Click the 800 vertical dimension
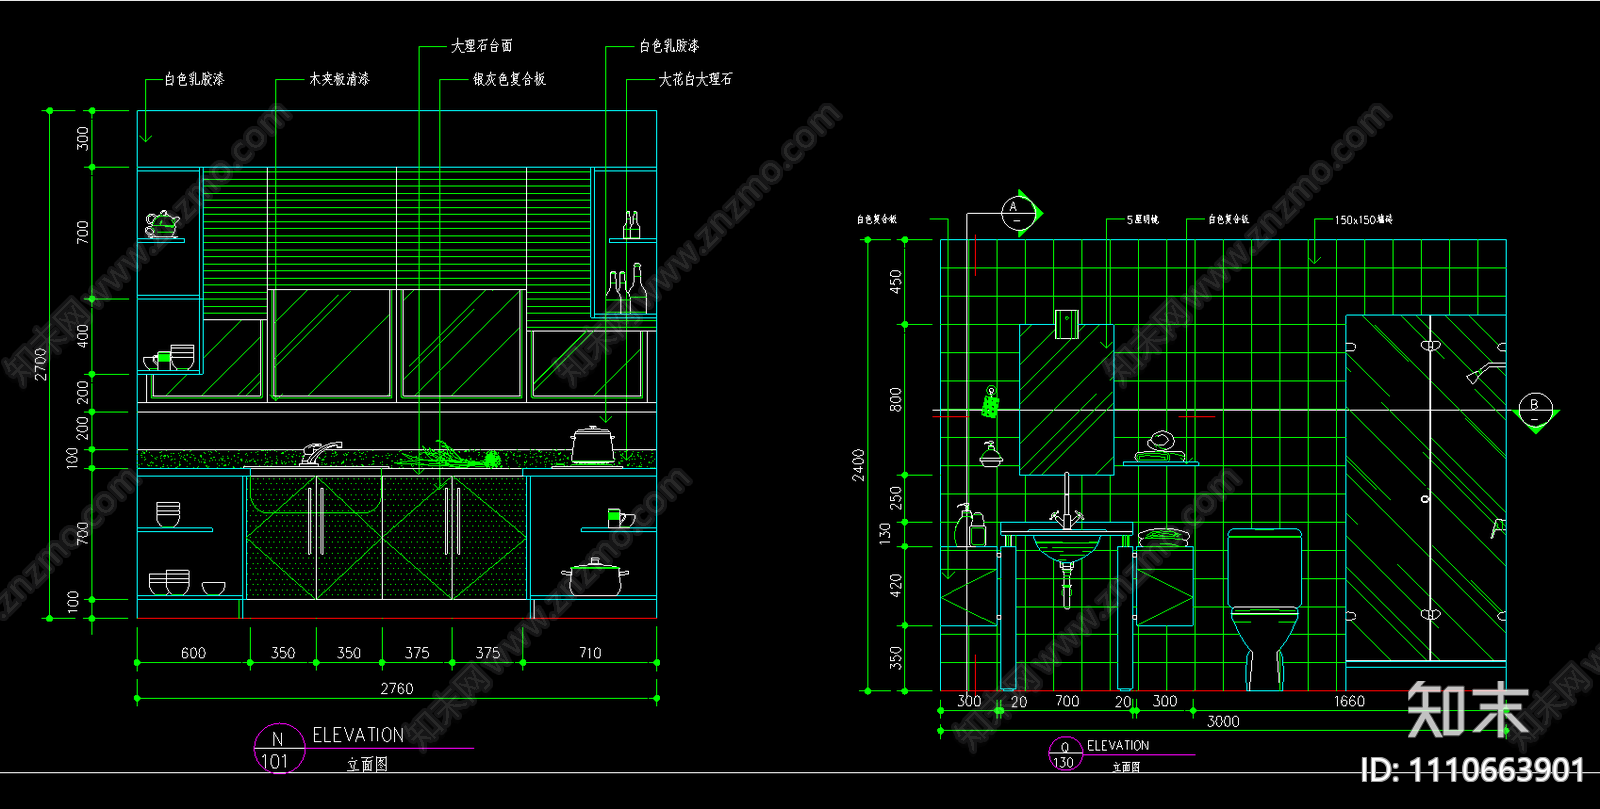The height and width of the screenshot is (809, 1600). (x=895, y=399)
